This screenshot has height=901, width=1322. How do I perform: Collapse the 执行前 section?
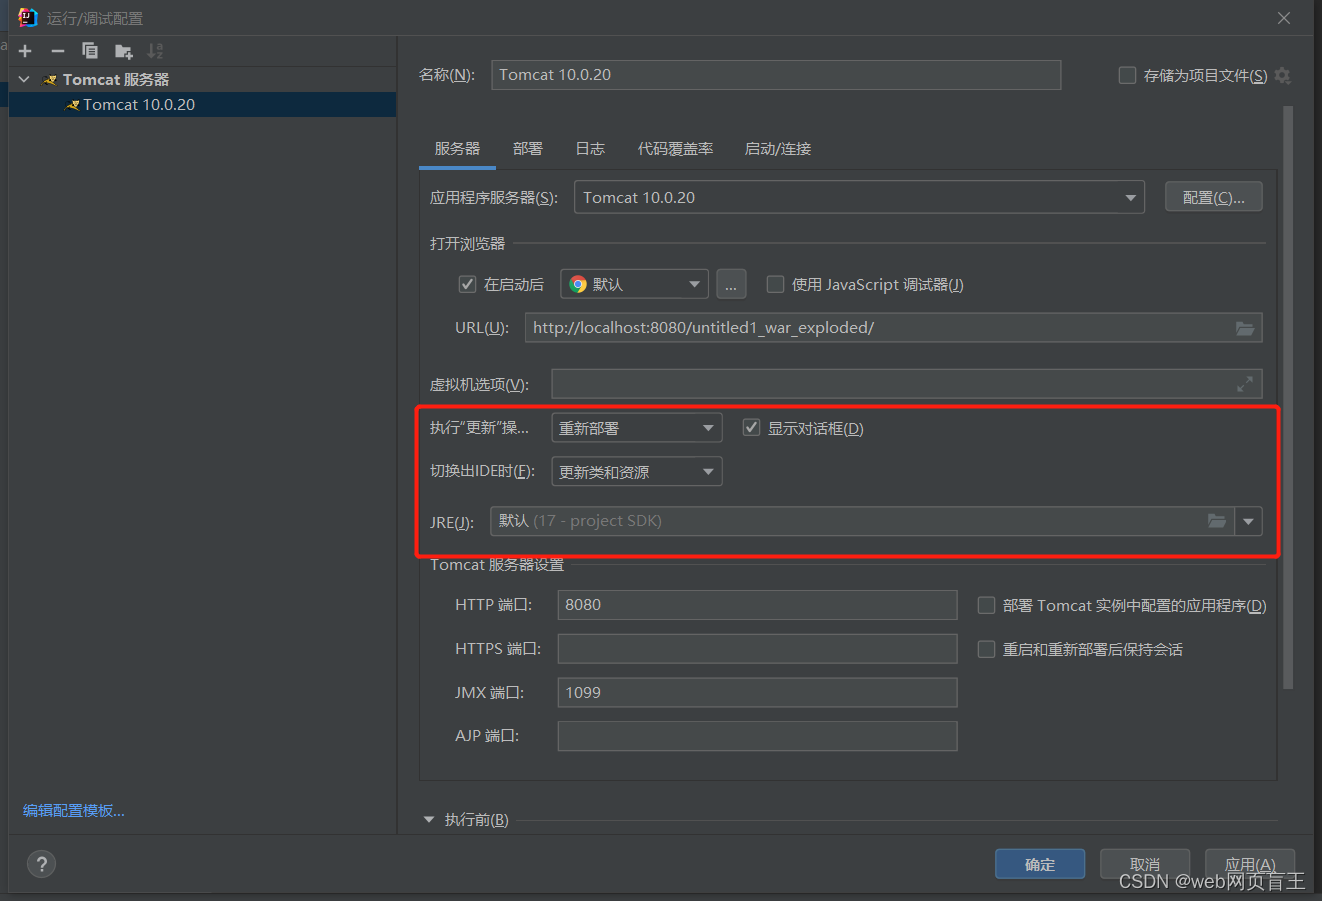pyautogui.click(x=429, y=820)
